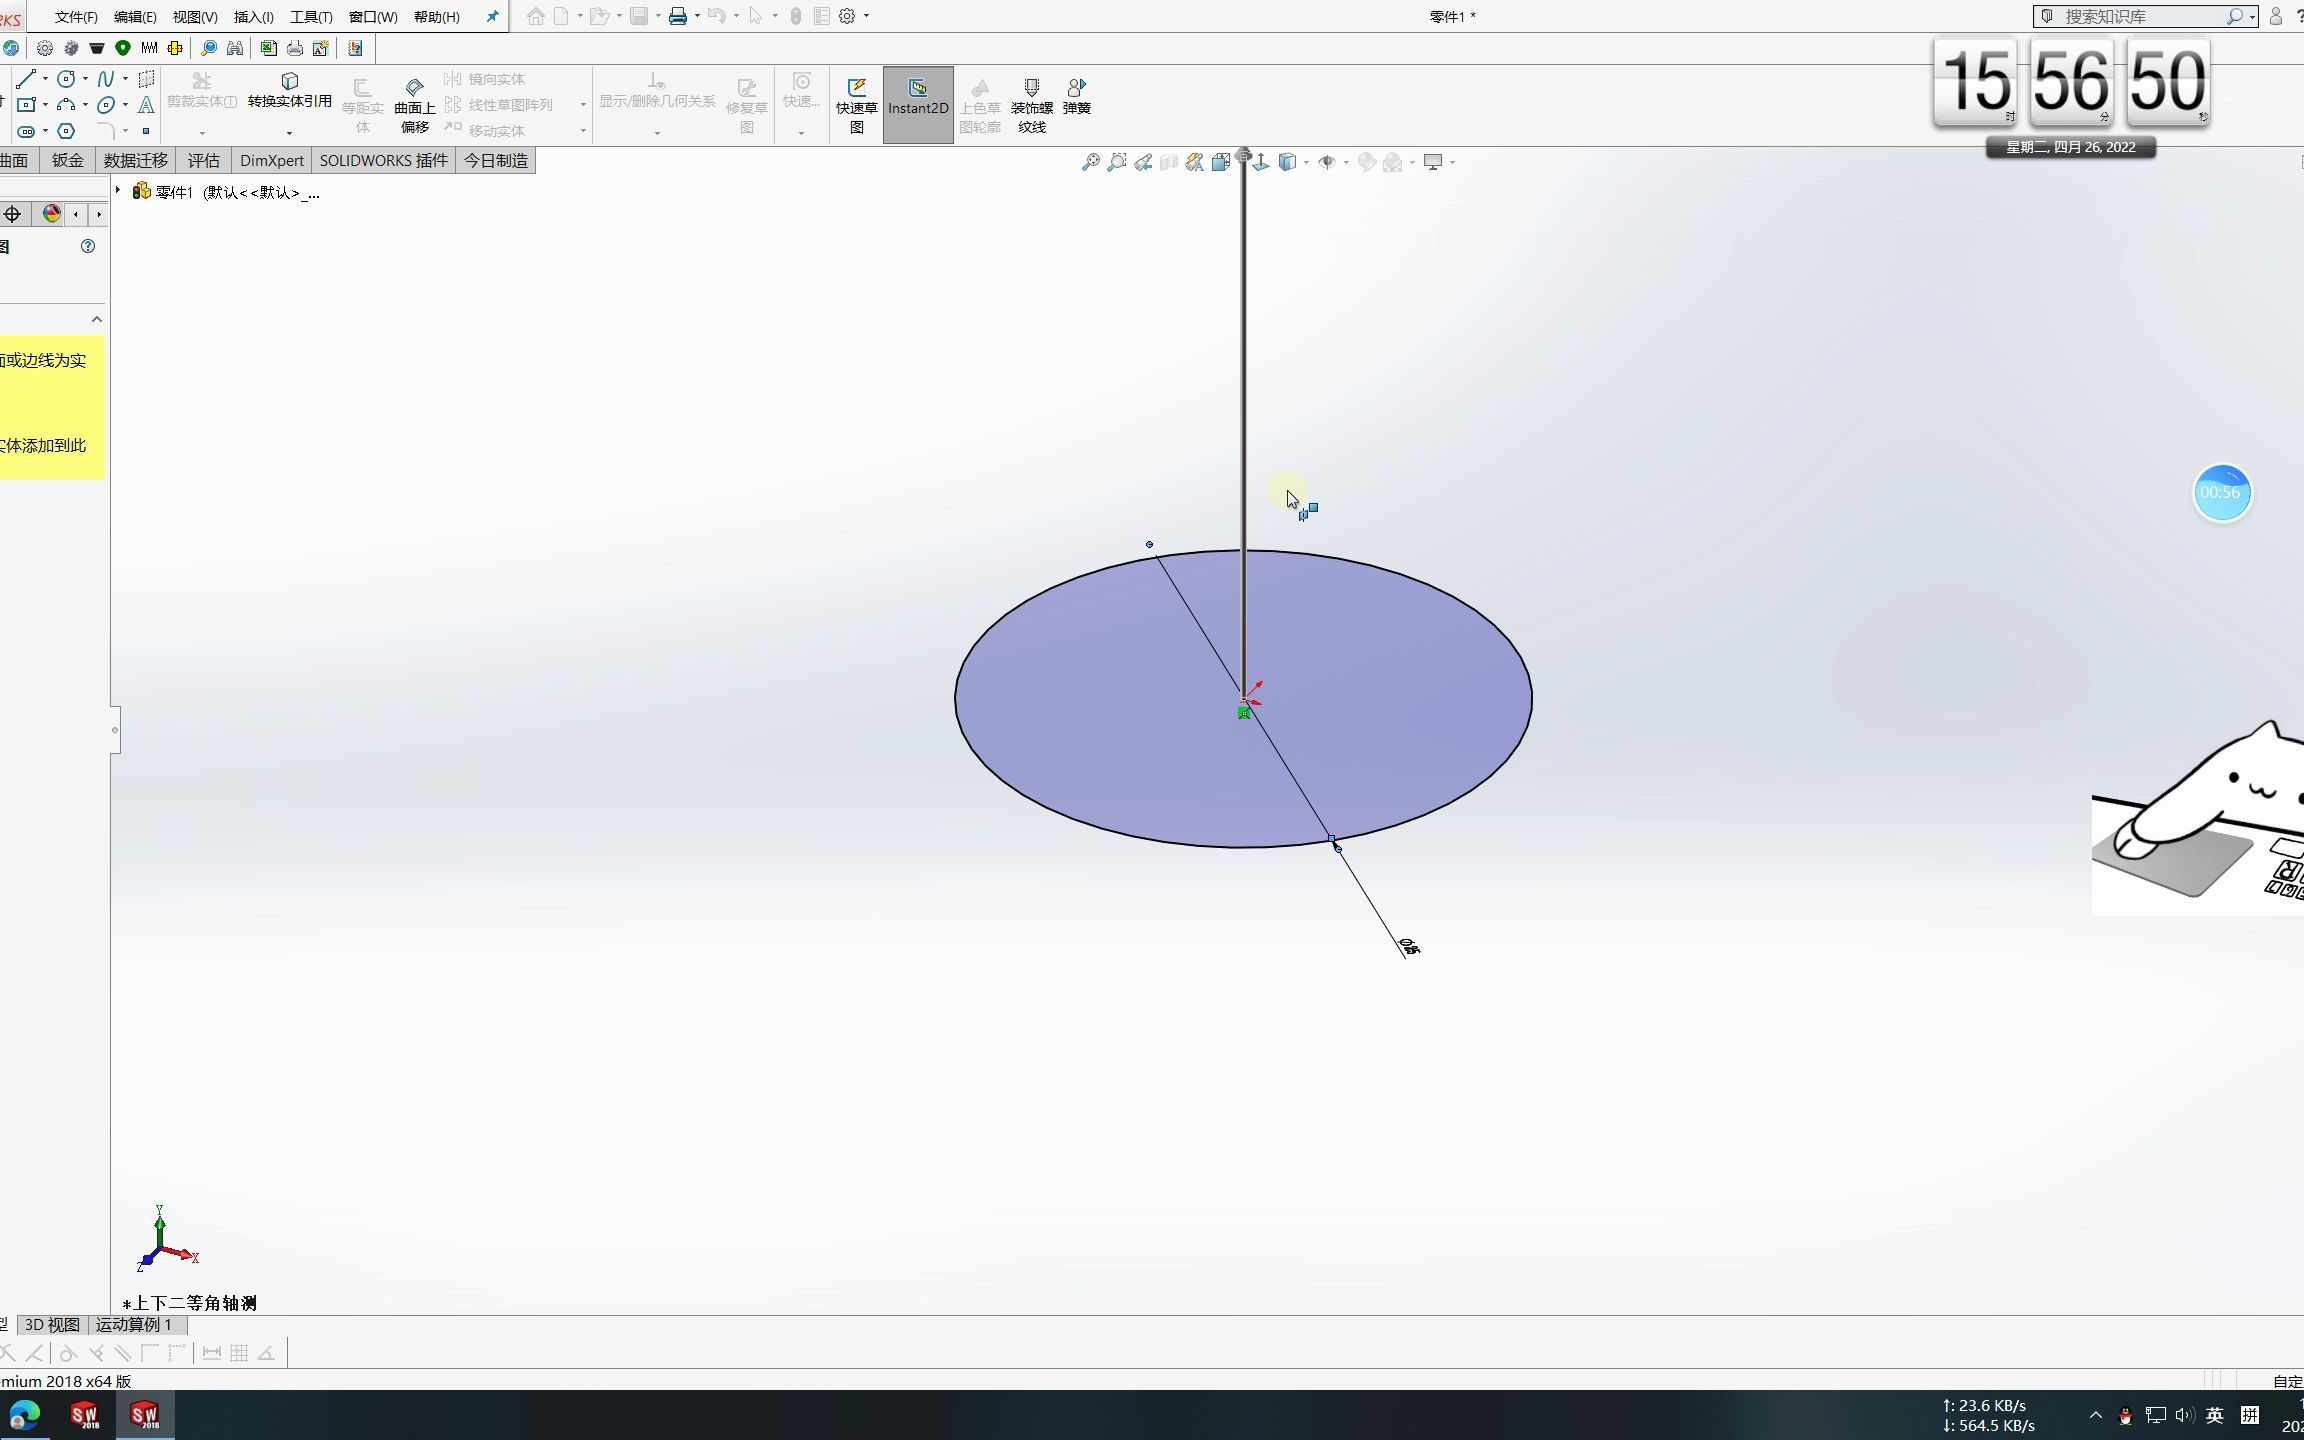
Task: Select the Circle sketch tool
Action: (x=66, y=79)
